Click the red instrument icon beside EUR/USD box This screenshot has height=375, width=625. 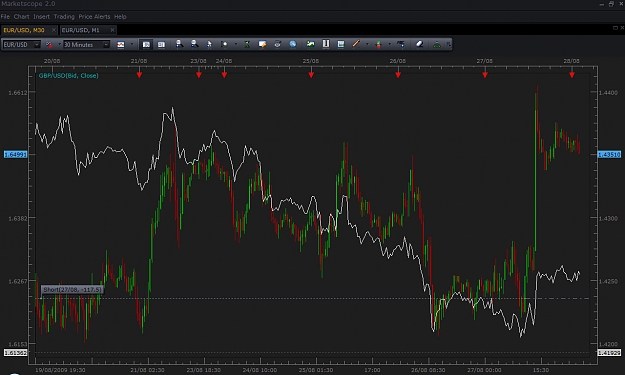[49, 45]
